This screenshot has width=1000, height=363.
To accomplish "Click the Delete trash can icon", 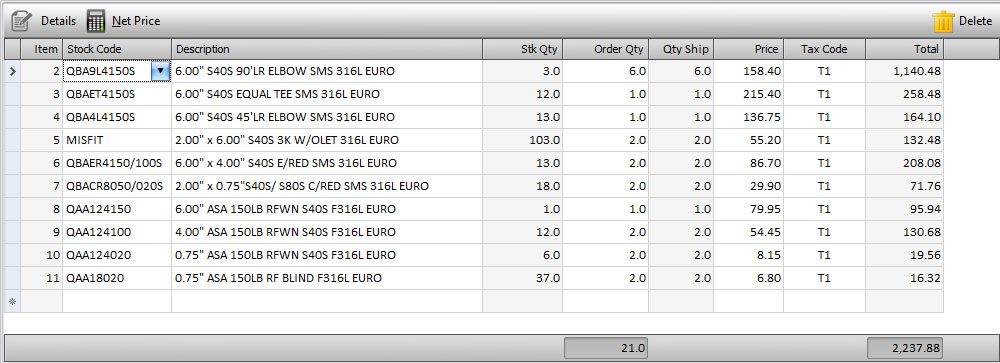I will pyautogui.click(x=943, y=21).
